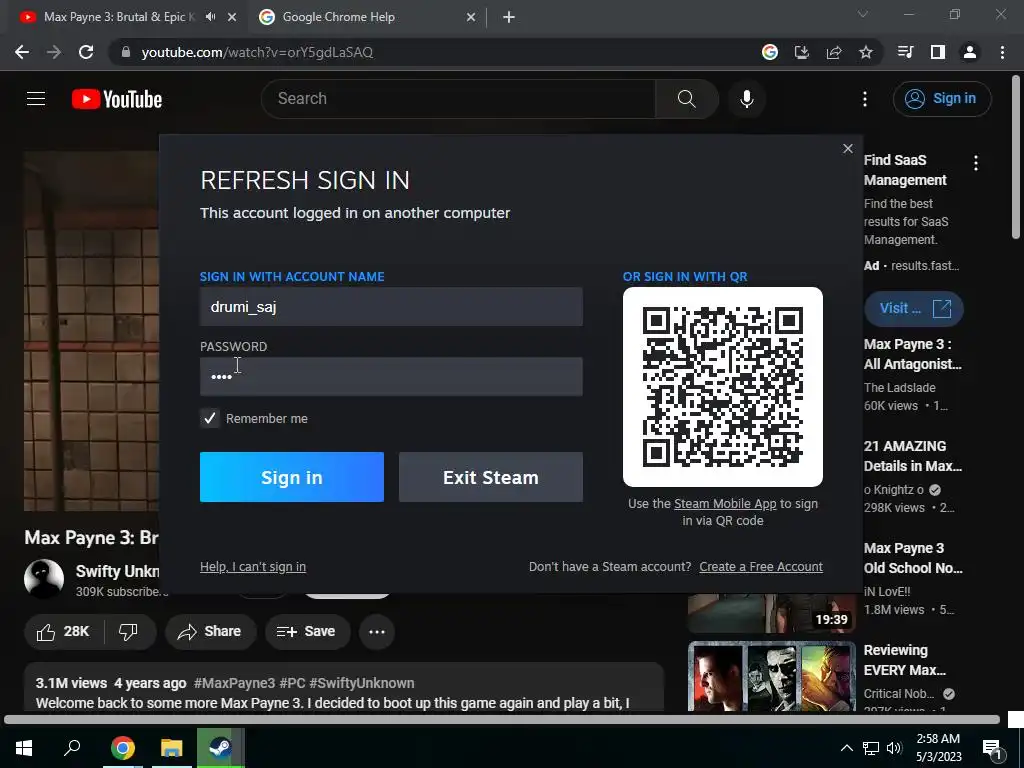Go back using Chrome back arrow

[22, 52]
